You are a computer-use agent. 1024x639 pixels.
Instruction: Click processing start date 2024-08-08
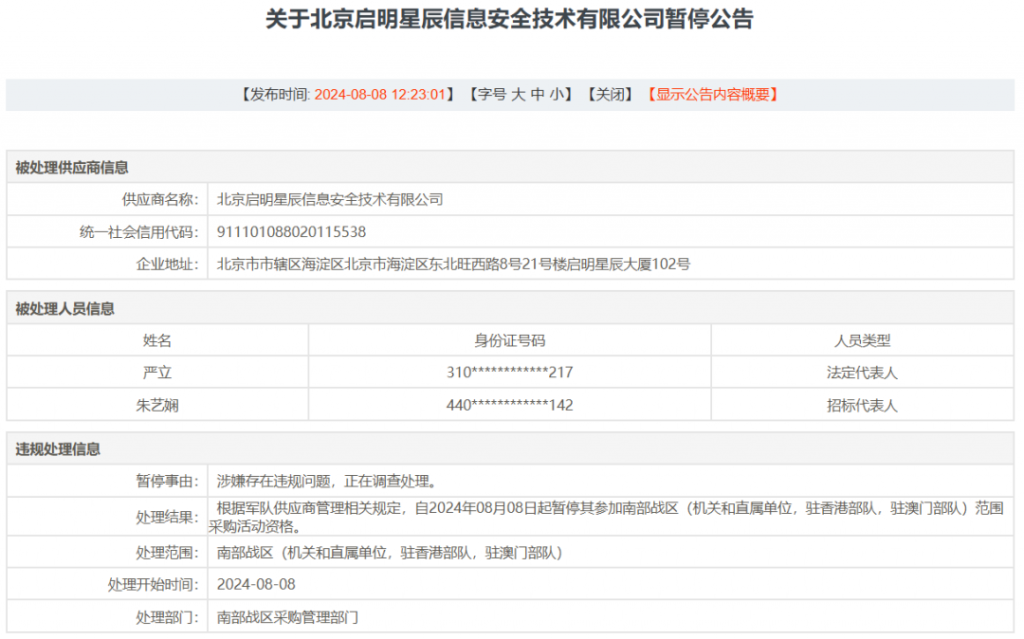pyautogui.click(x=256, y=584)
